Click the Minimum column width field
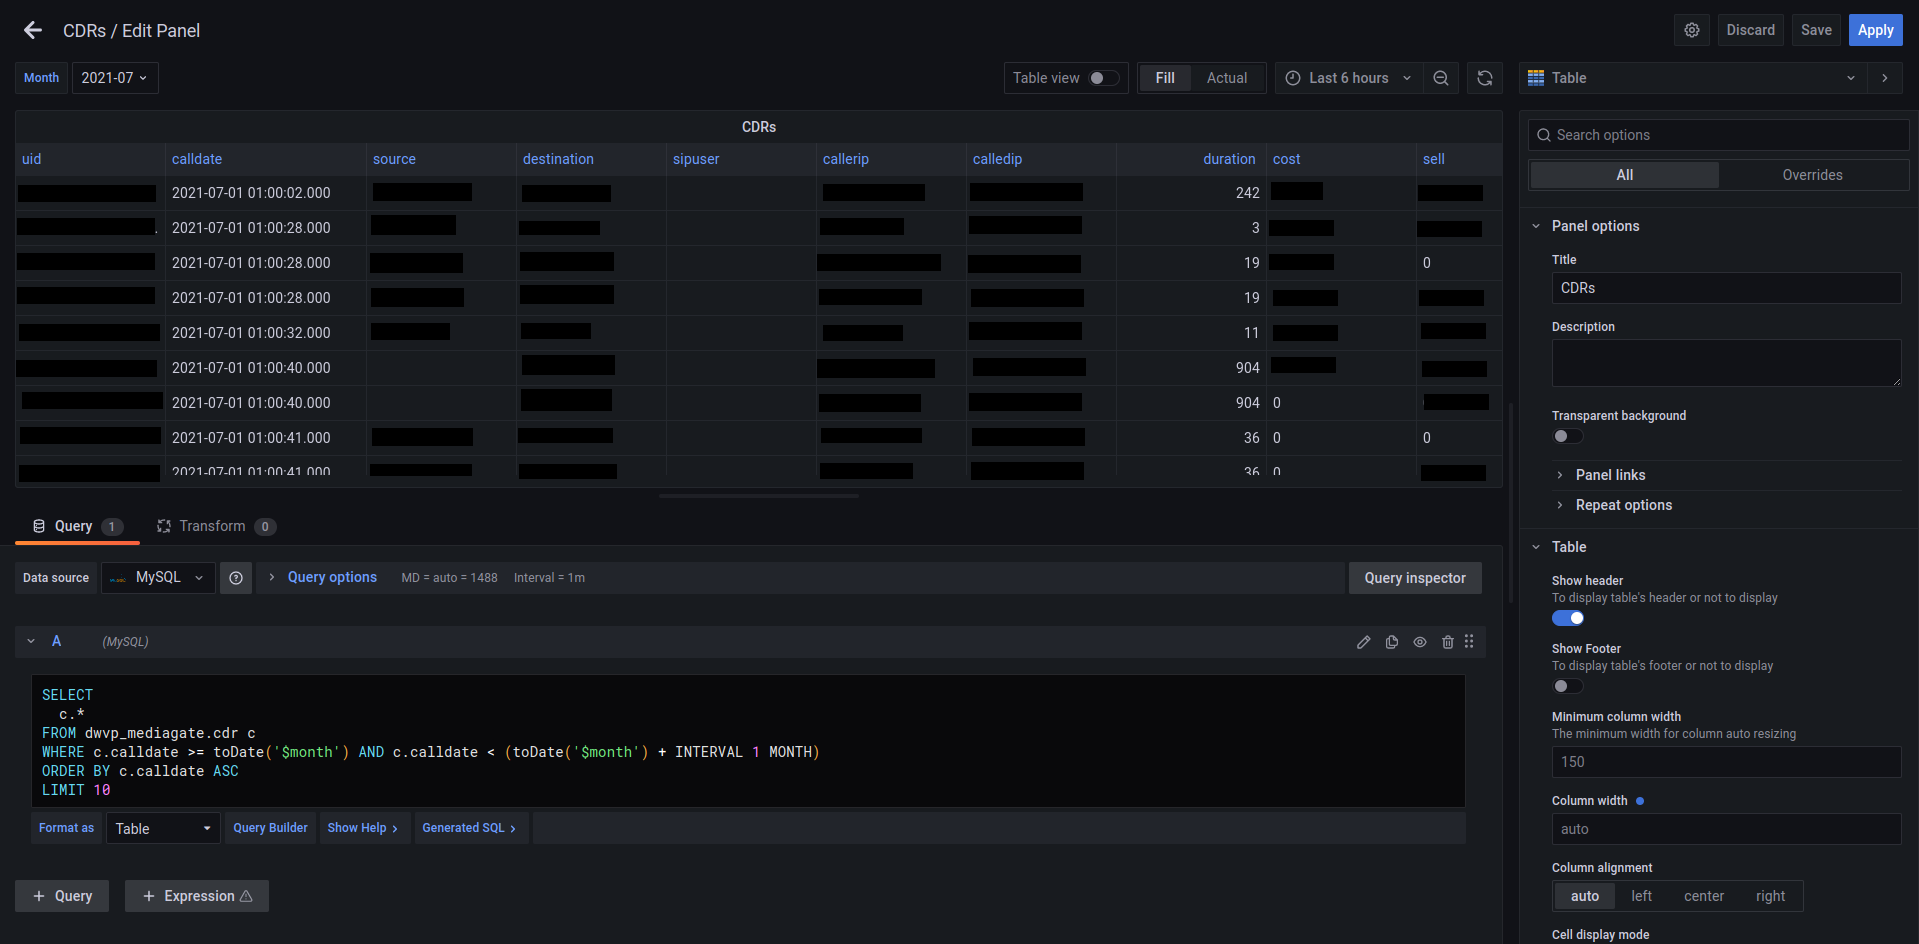Image resolution: width=1919 pixels, height=944 pixels. tap(1726, 762)
